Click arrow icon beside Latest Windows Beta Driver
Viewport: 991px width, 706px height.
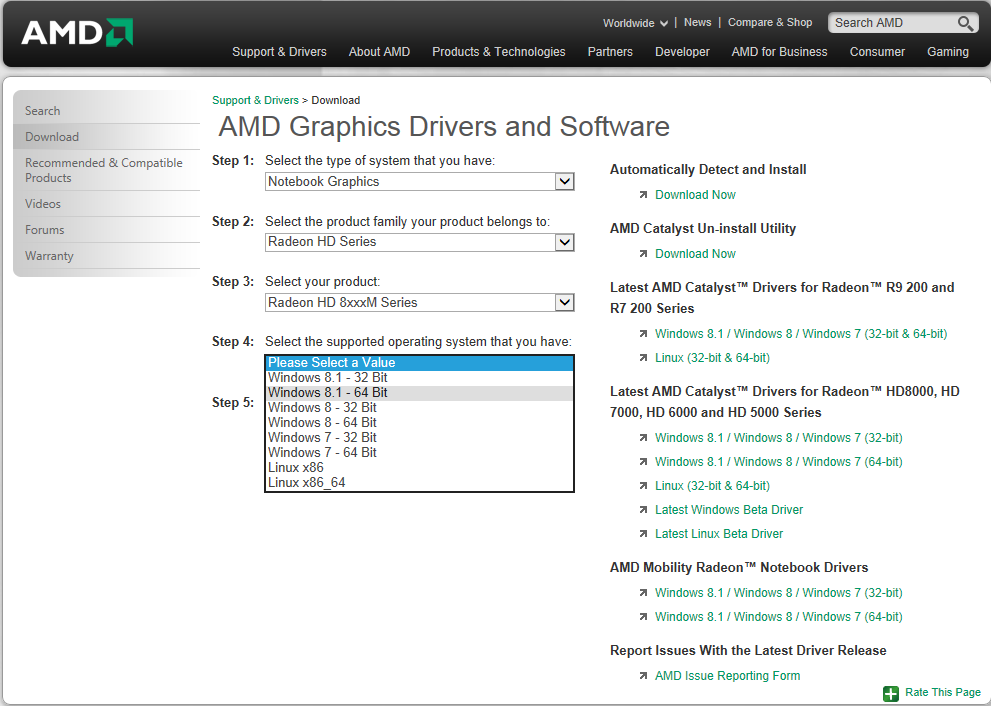point(644,510)
